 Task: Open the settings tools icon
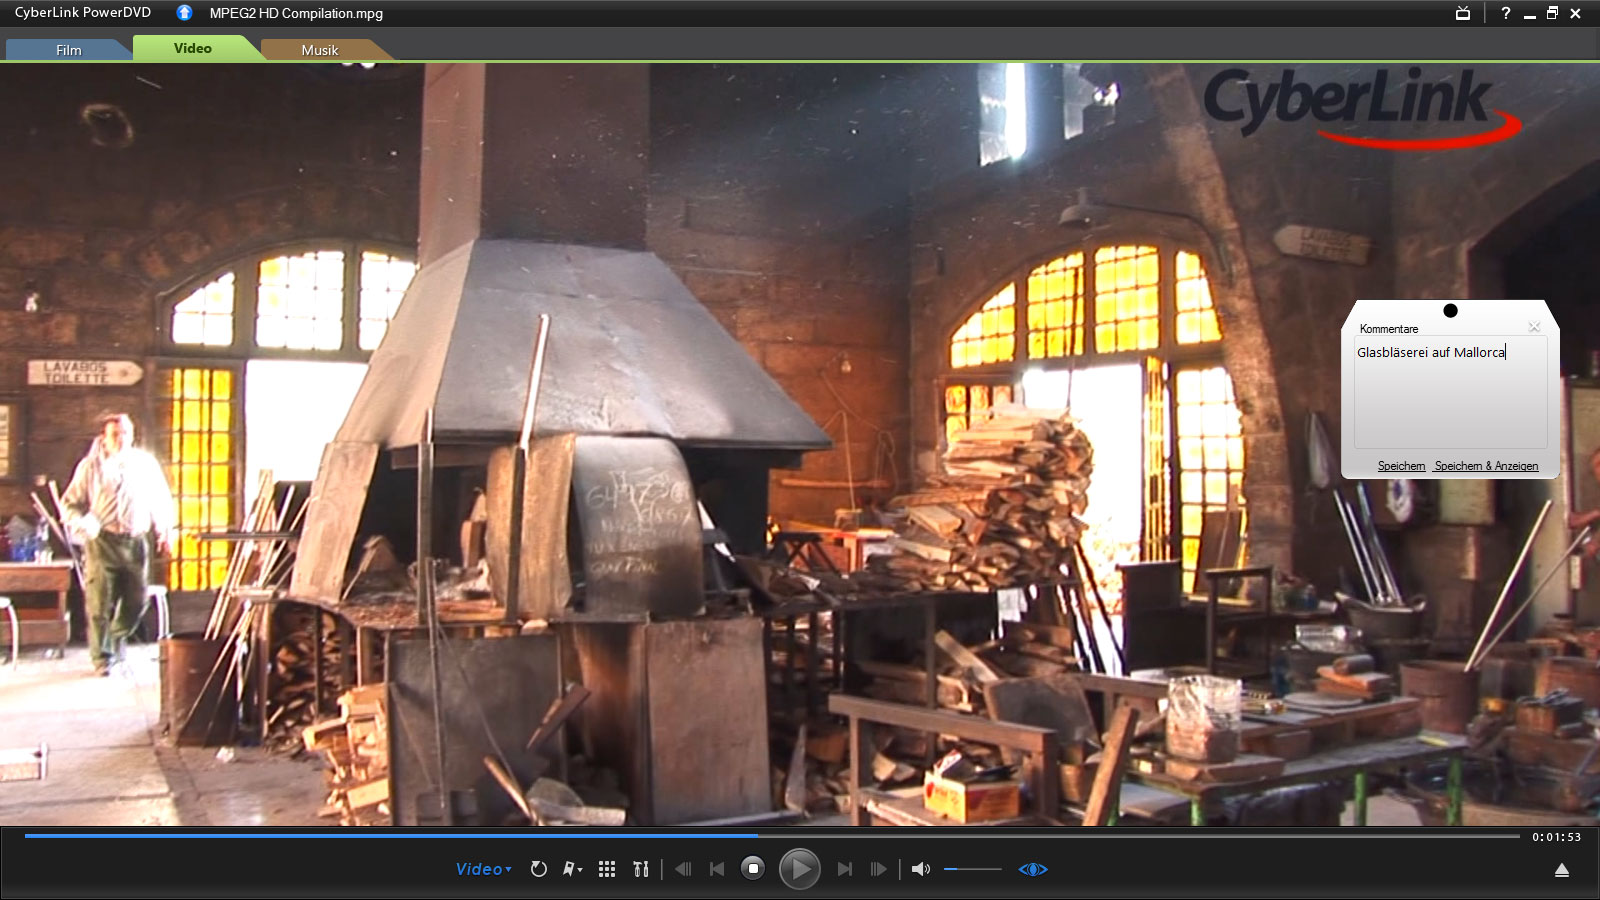point(641,869)
